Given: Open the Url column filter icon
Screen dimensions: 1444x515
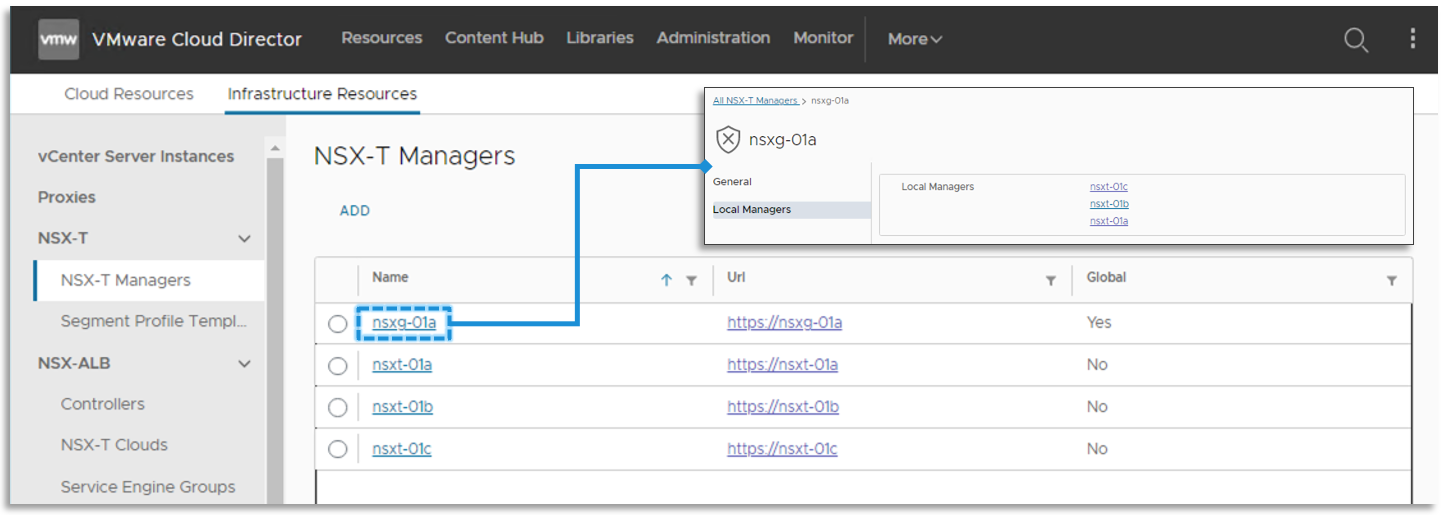Looking at the screenshot, I should click(x=1050, y=281).
